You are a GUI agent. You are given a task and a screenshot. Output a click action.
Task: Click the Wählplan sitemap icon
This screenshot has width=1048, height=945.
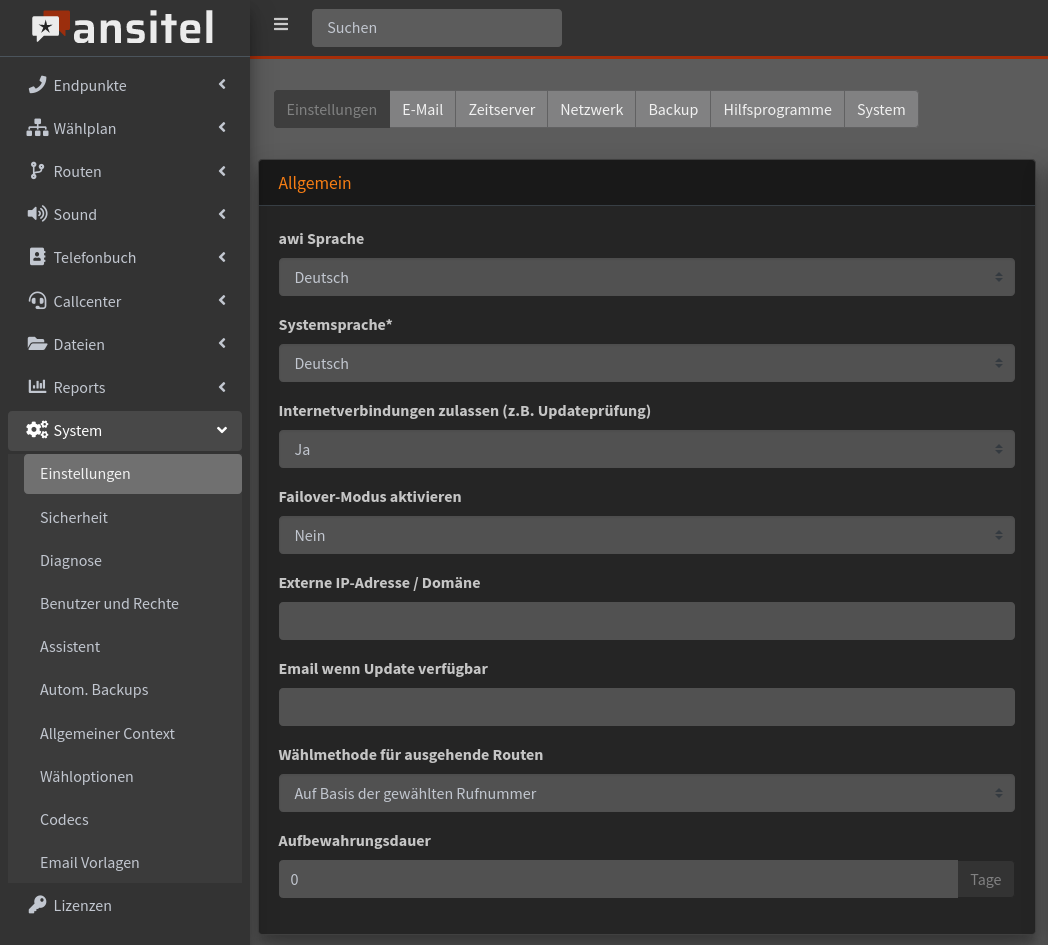pos(37,128)
